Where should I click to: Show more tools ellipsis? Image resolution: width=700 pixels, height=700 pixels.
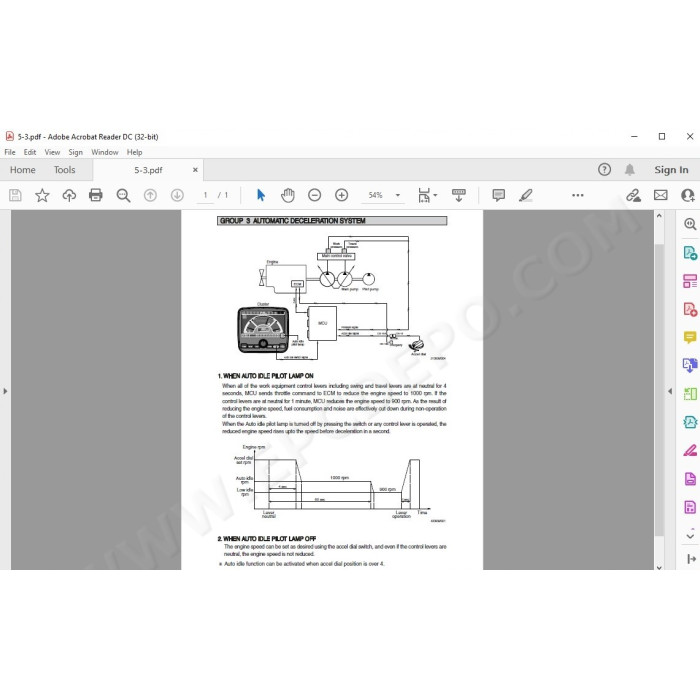578,195
